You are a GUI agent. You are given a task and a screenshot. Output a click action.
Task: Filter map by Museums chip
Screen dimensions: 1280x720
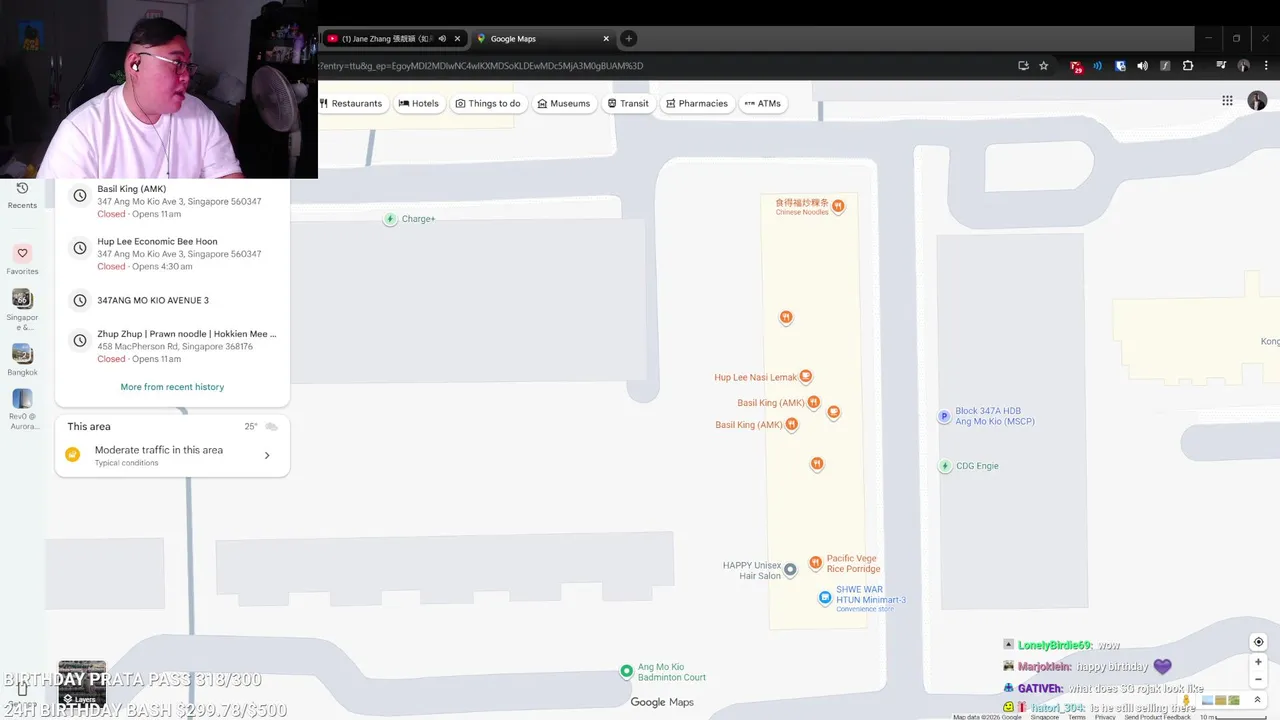tap(564, 103)
